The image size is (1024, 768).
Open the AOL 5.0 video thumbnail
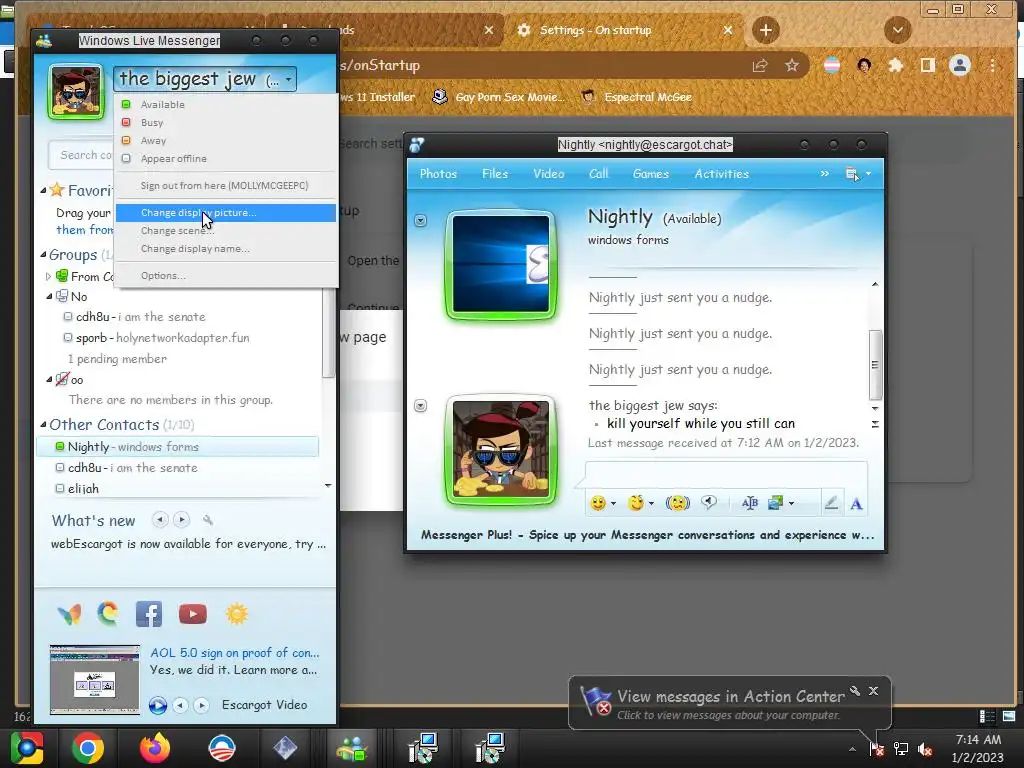click(95, 679)
